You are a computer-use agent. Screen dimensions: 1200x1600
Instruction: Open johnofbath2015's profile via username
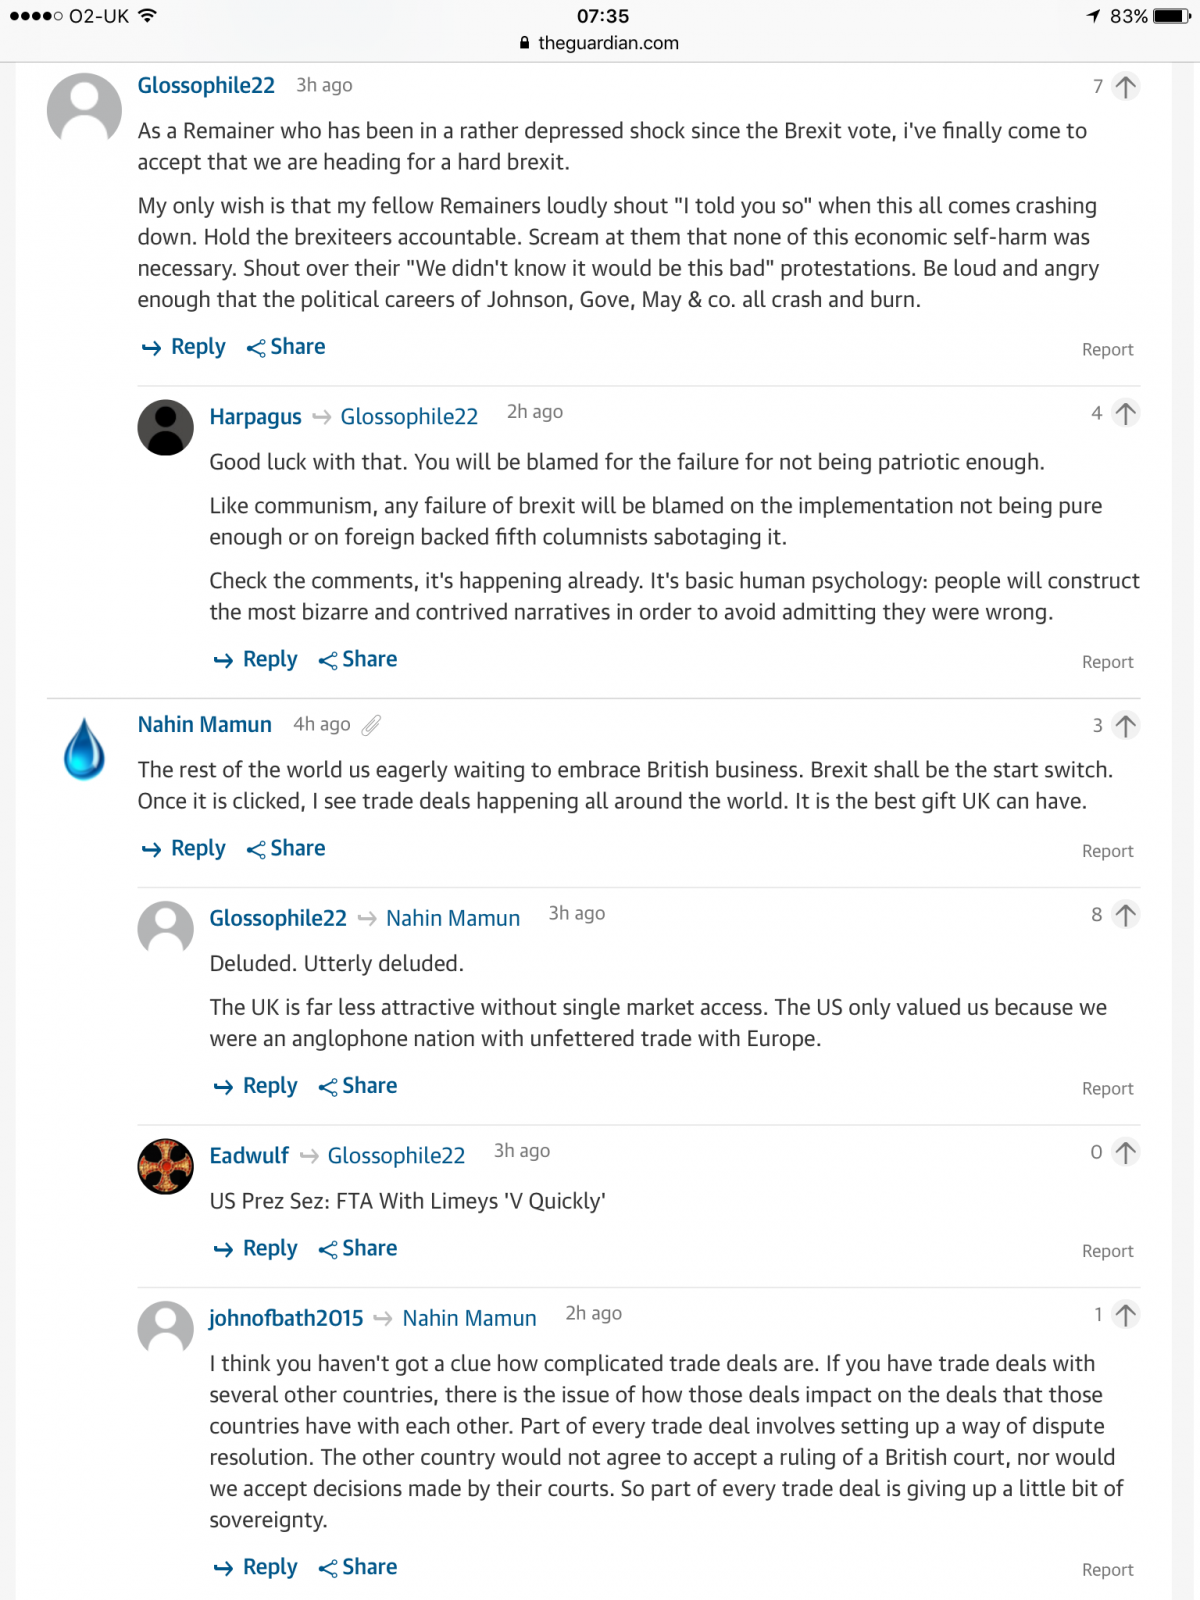[286, 1319]
